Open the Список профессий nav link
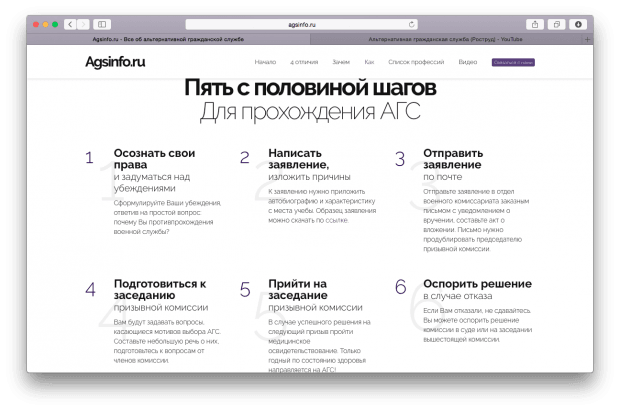This screenshot has width=620, height=411. coord(415,62)
